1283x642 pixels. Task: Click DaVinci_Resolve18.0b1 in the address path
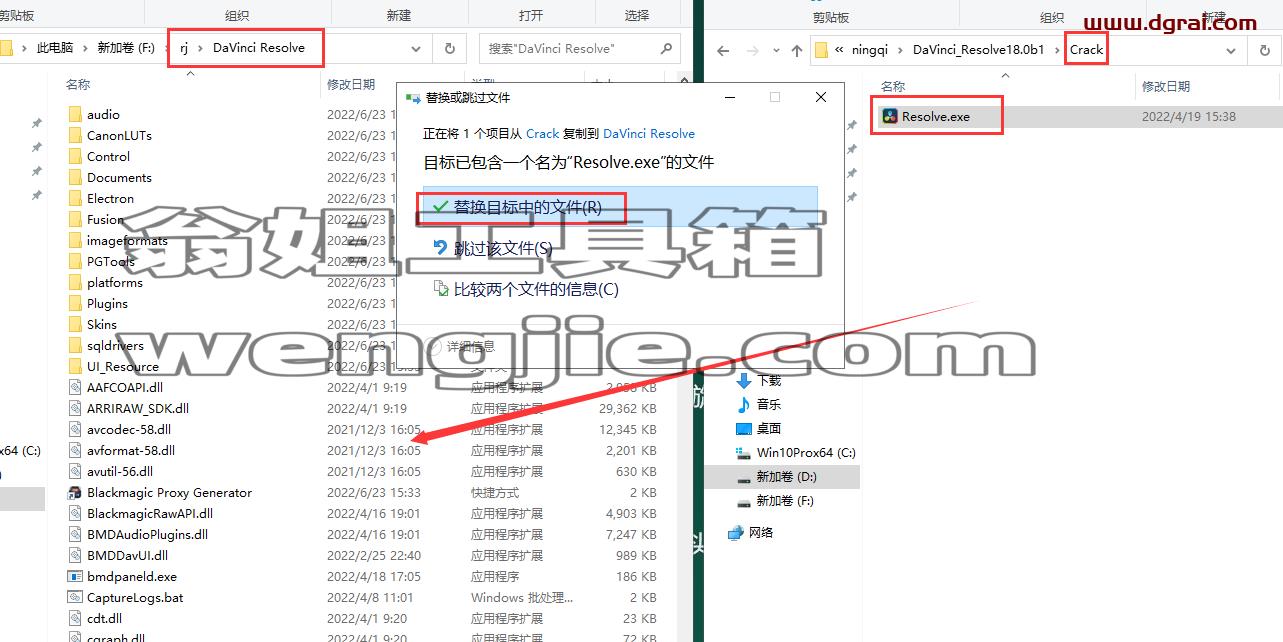pyautogui.click(x=978, y=49)
